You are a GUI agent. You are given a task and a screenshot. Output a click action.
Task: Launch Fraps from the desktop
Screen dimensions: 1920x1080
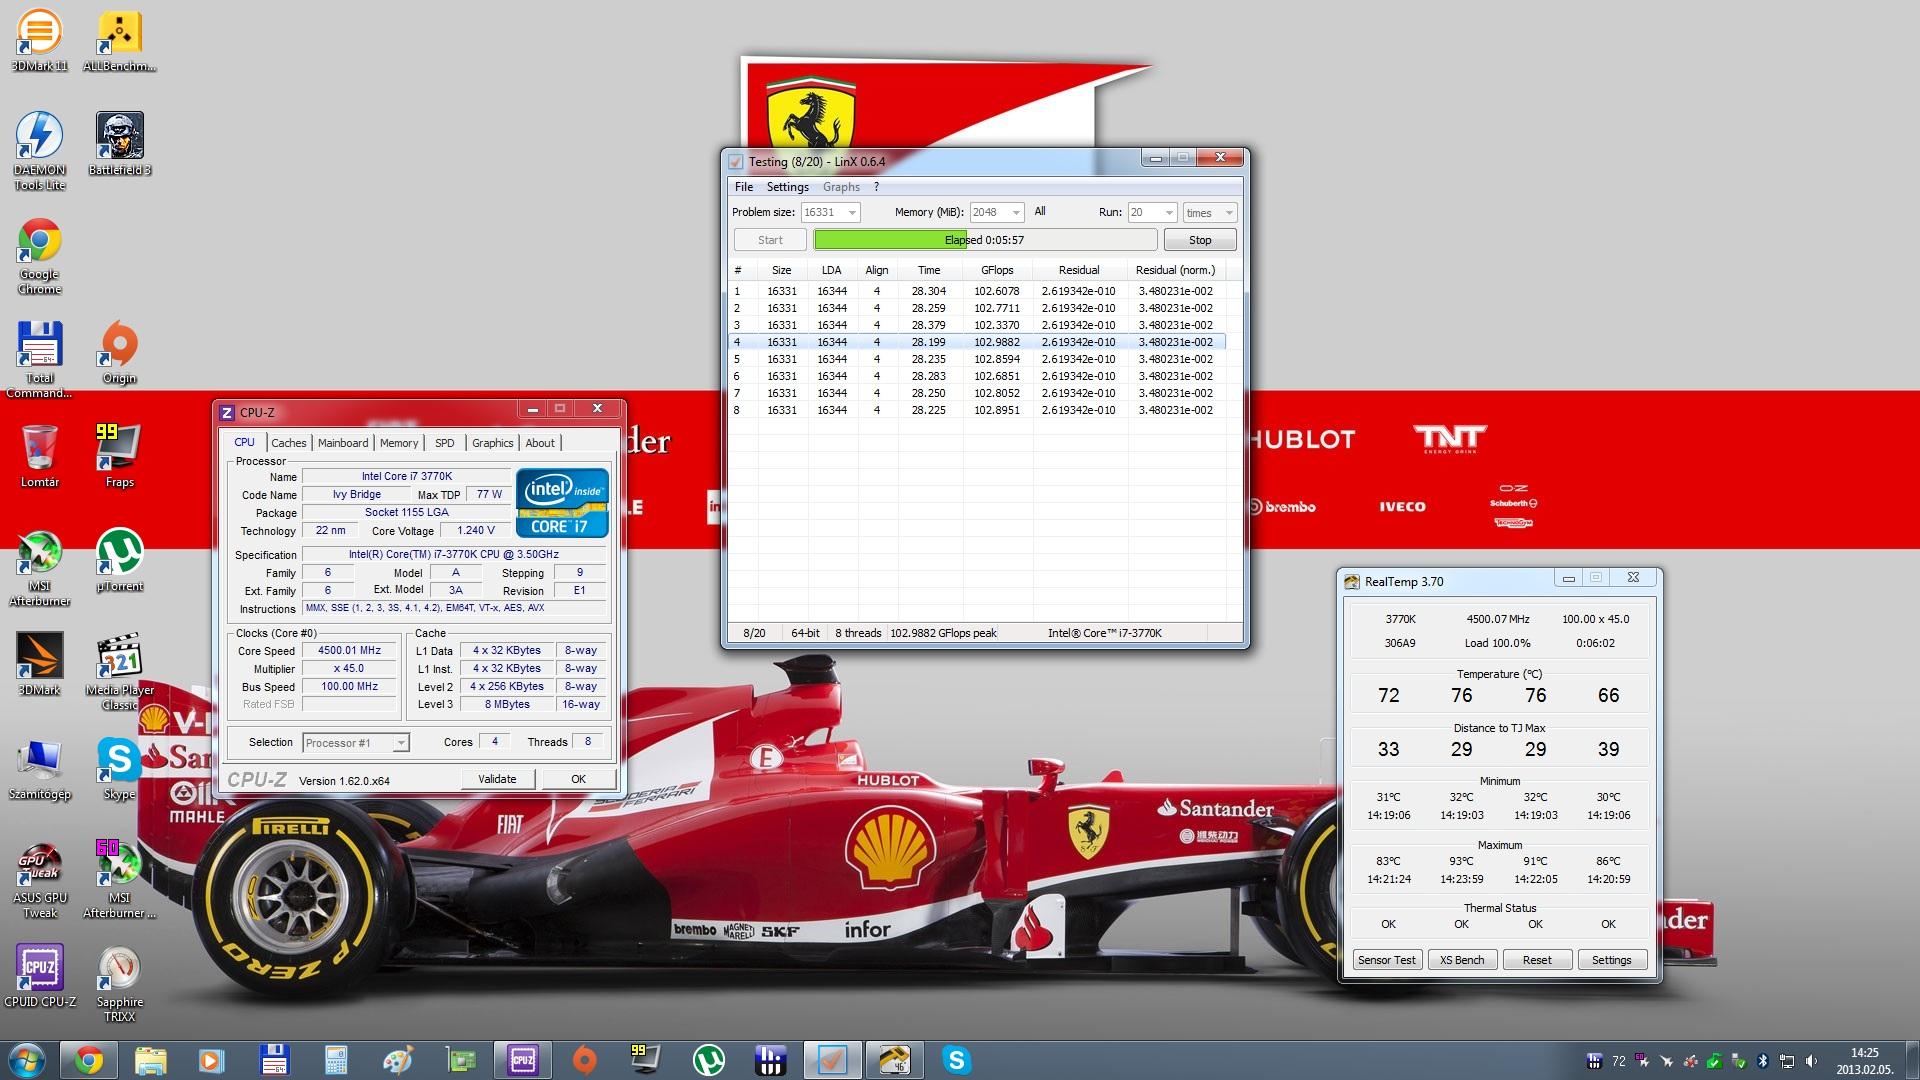coord(120,456)
